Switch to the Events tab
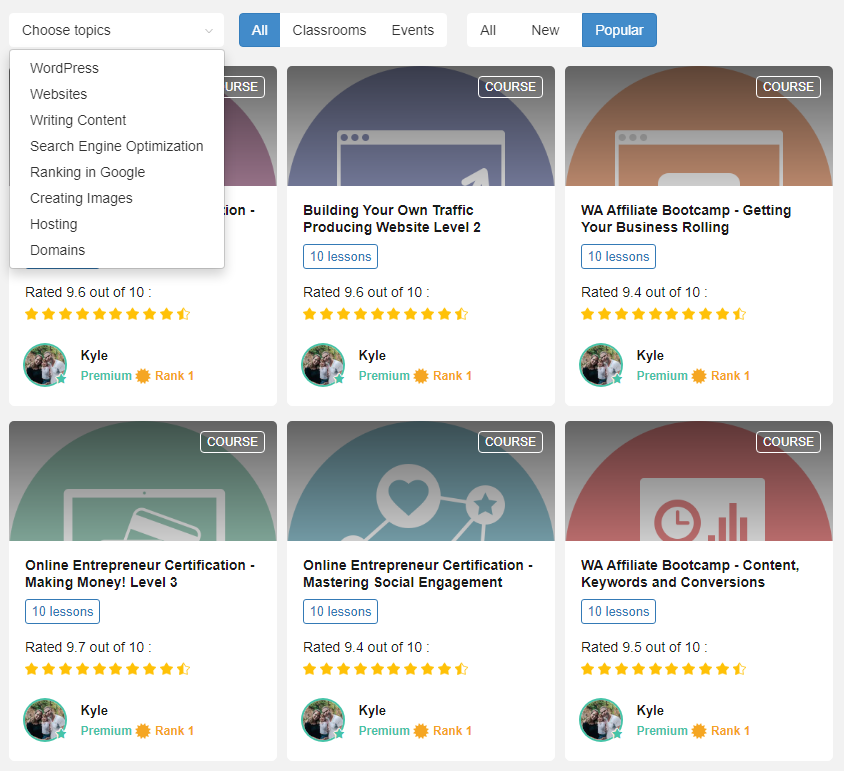844x771 pixels. click(412, 30)
